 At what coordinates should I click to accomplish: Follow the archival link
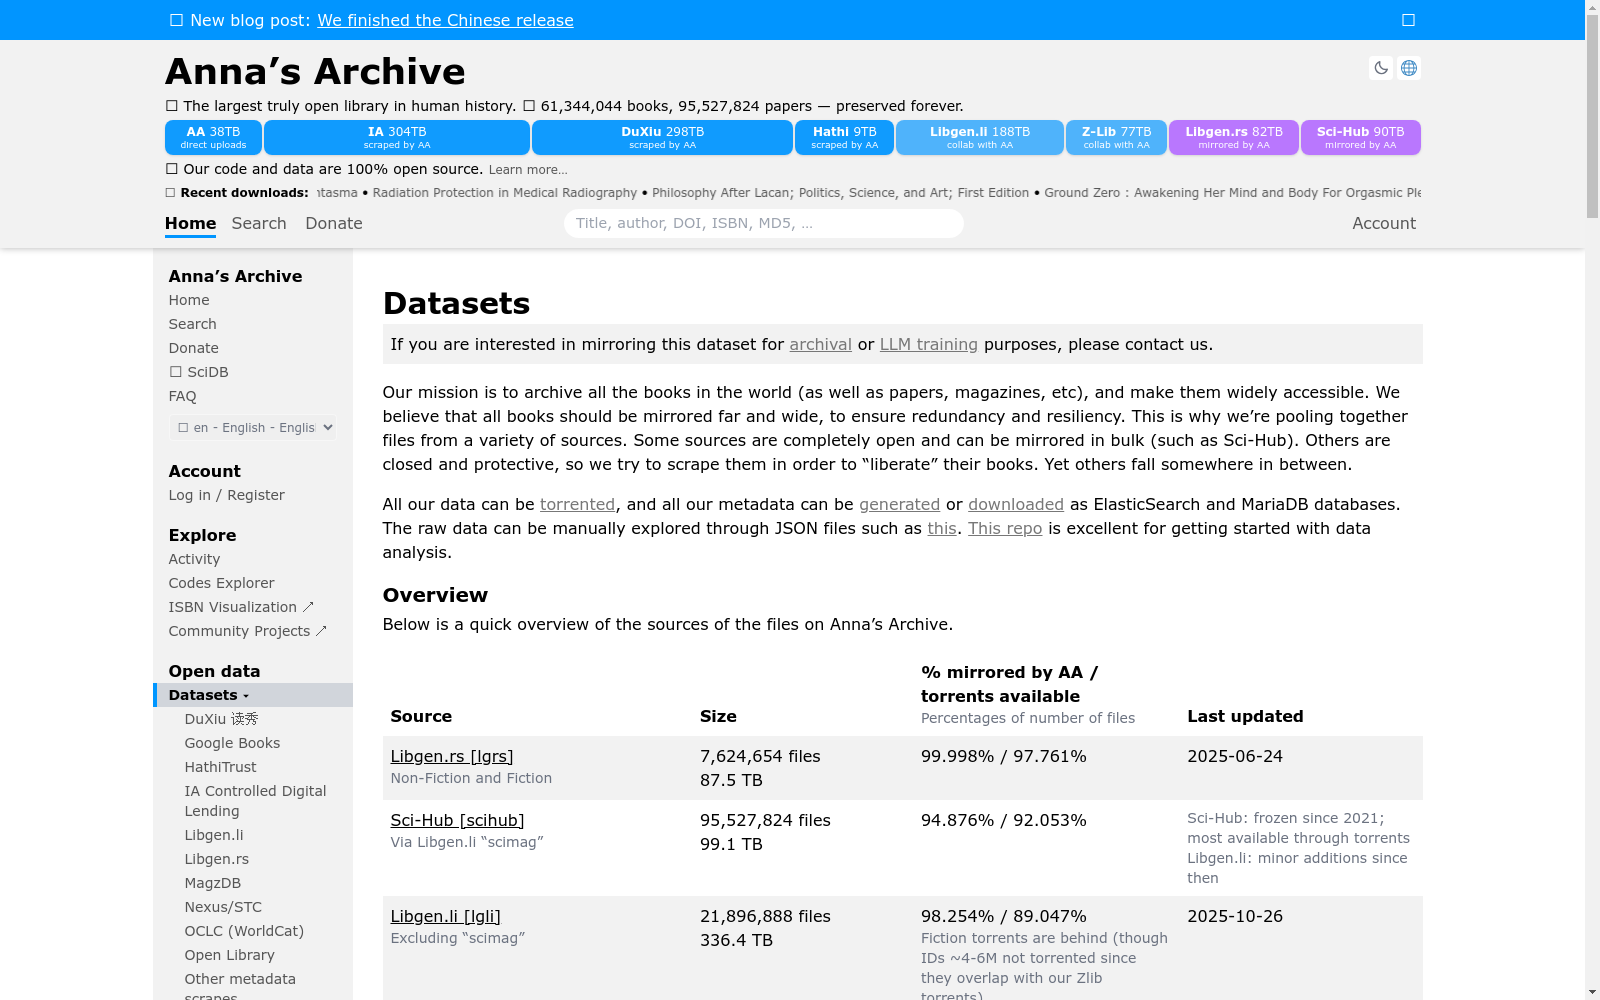point(820,344)
